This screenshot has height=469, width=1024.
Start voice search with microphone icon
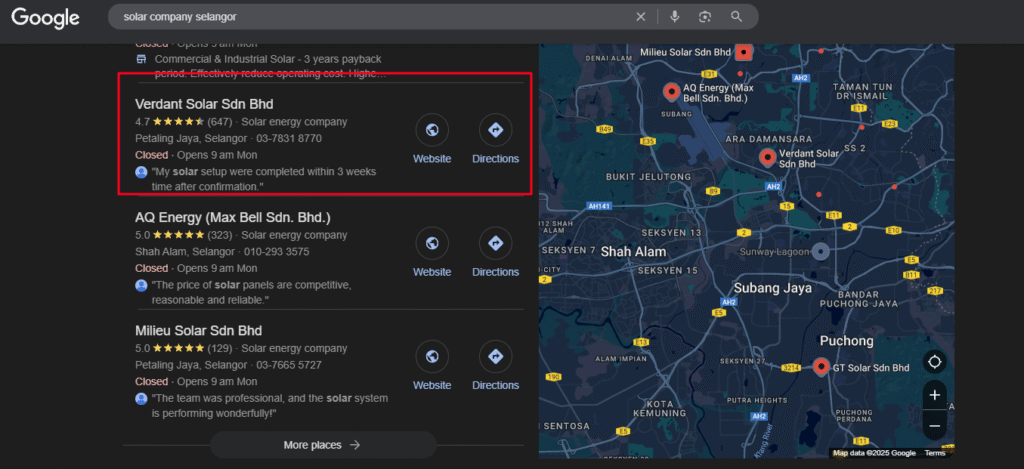[x=674, y=17]
